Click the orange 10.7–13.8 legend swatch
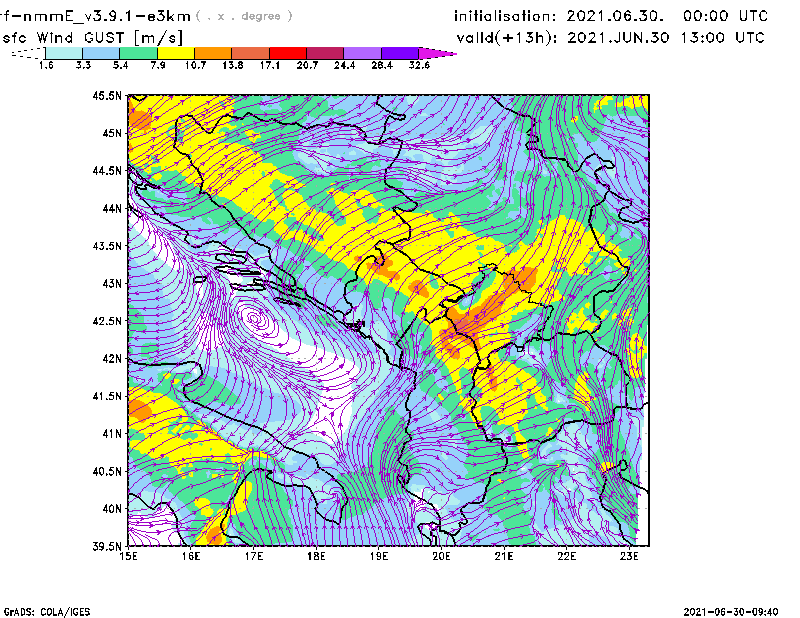This screenshot has width=800, height=618. point(213,53)
